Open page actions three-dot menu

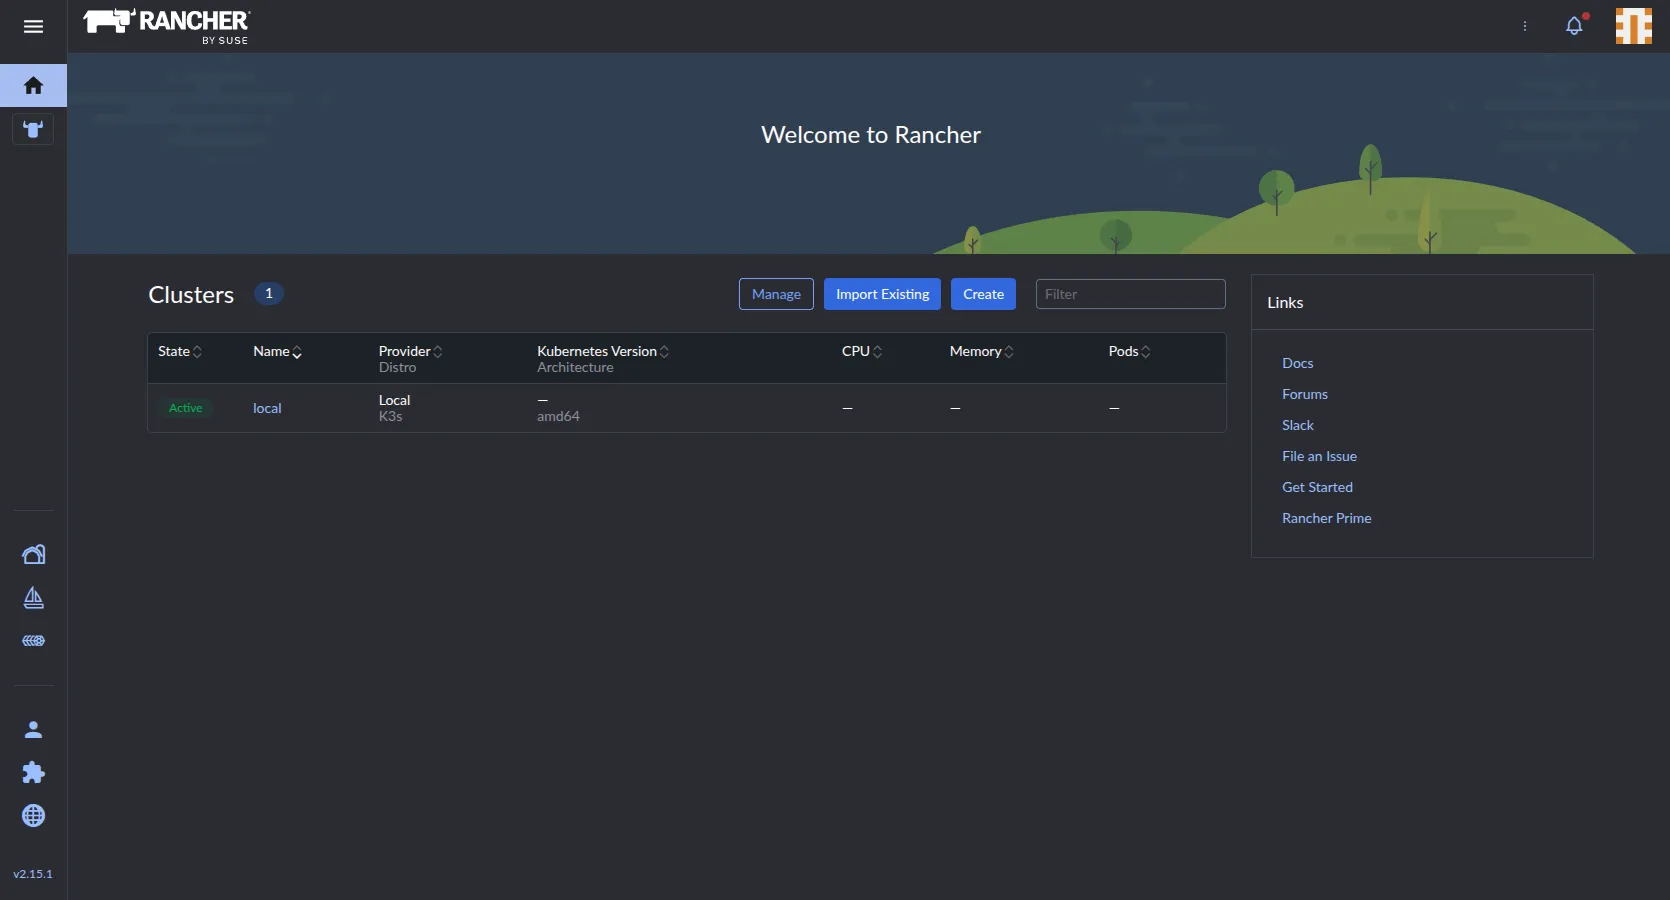coord(1525,26)
